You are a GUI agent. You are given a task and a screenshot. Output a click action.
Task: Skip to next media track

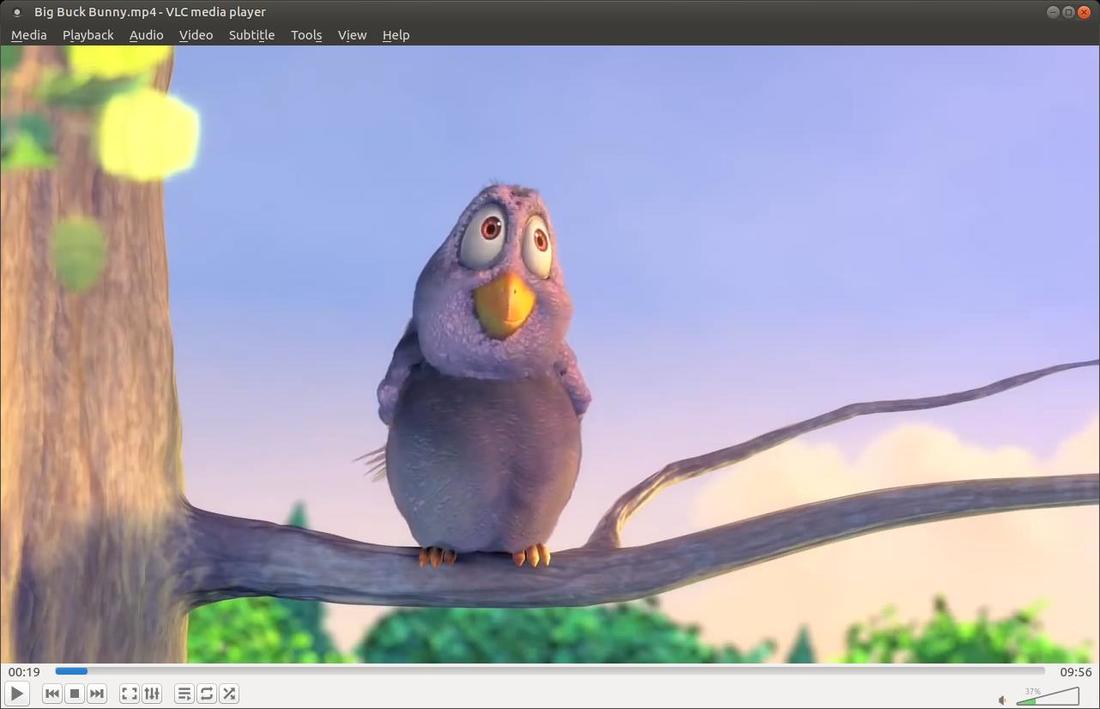pos(97,694)
